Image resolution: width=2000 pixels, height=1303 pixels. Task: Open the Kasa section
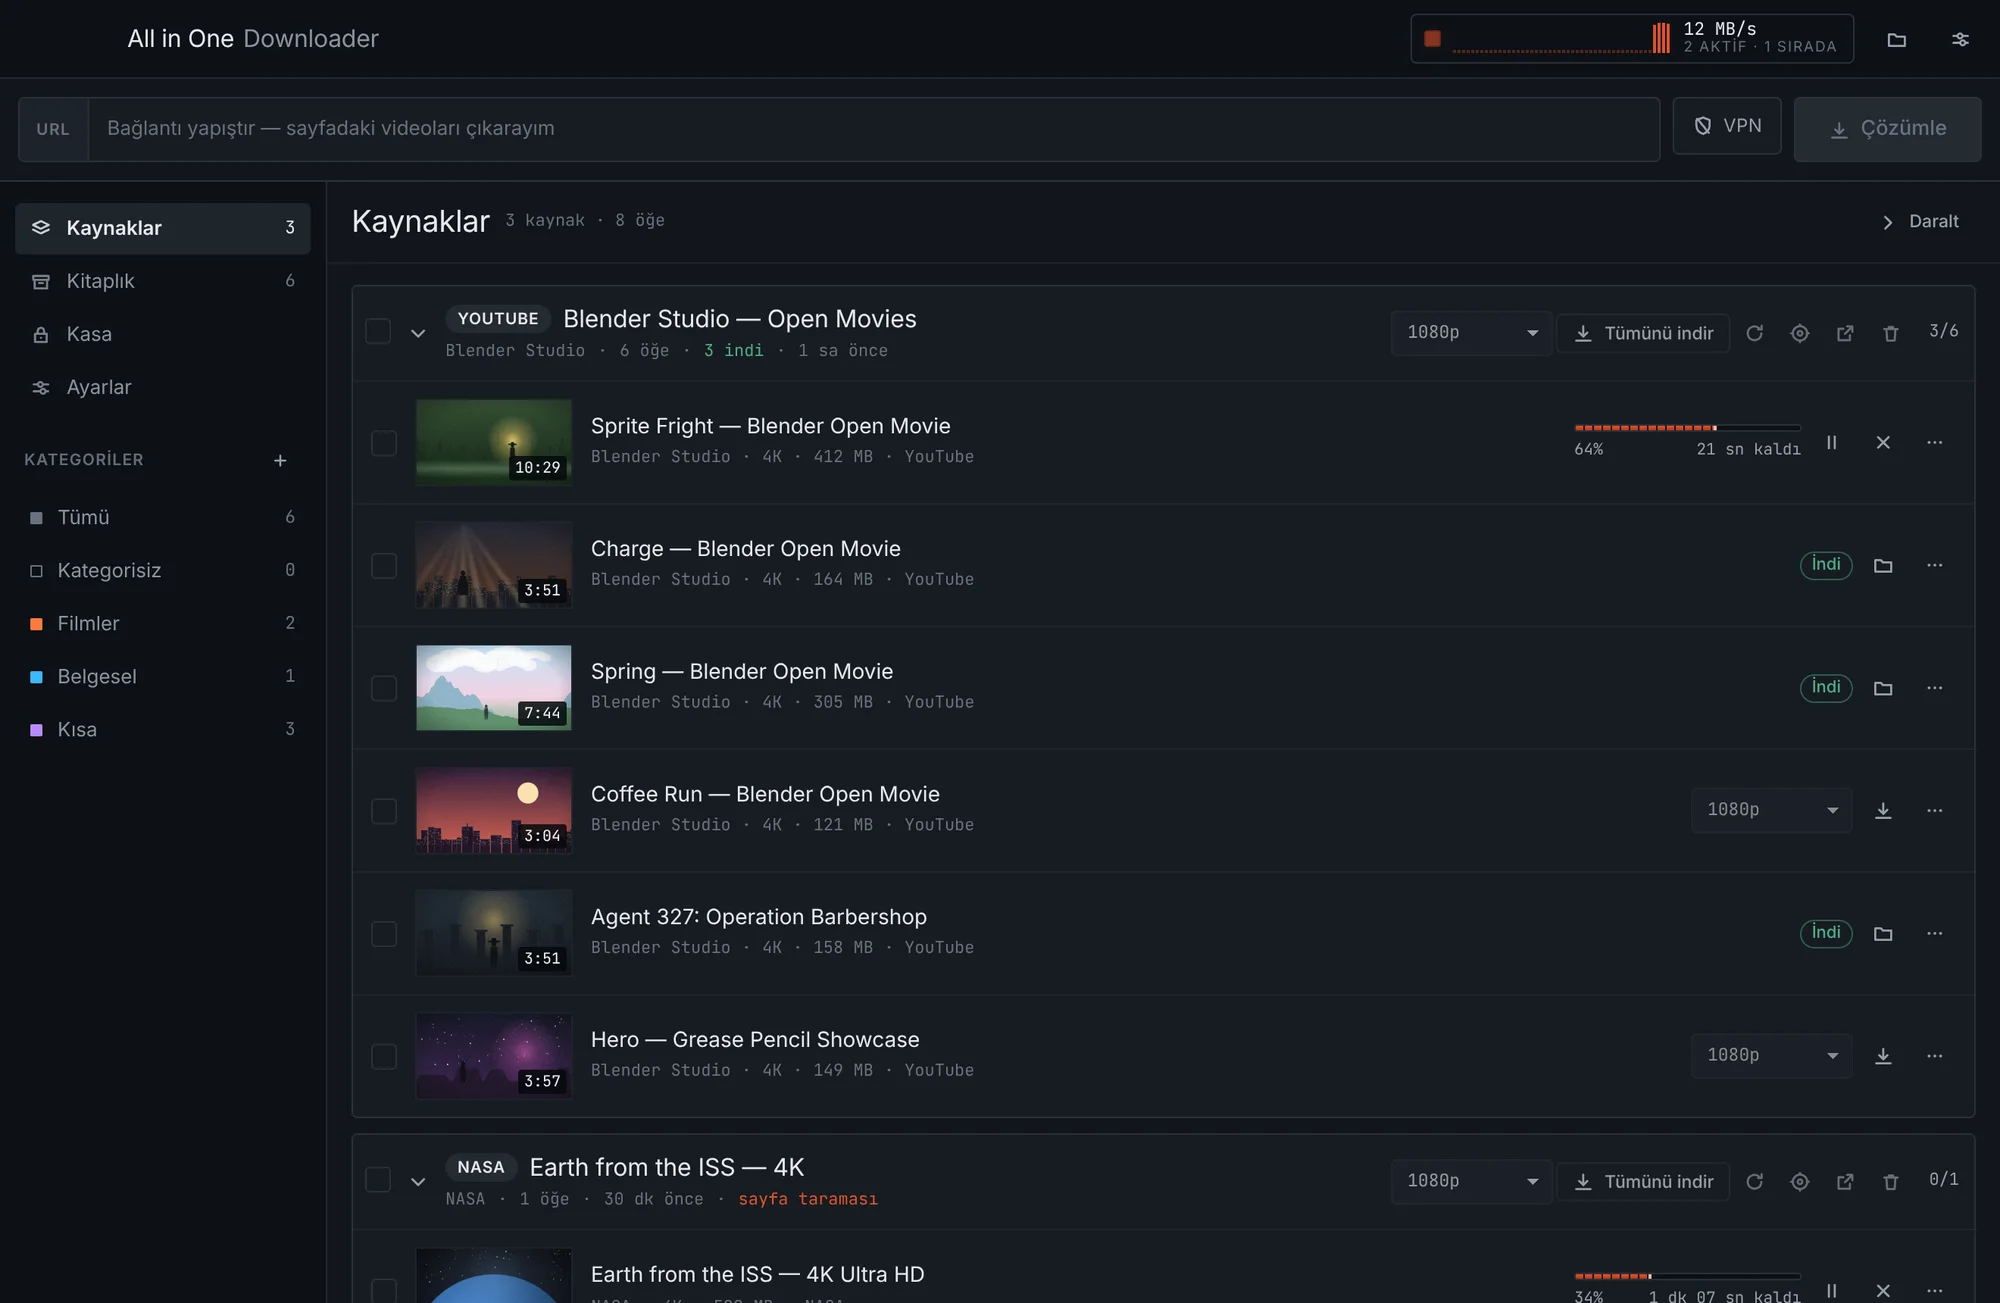coord(163,334)
